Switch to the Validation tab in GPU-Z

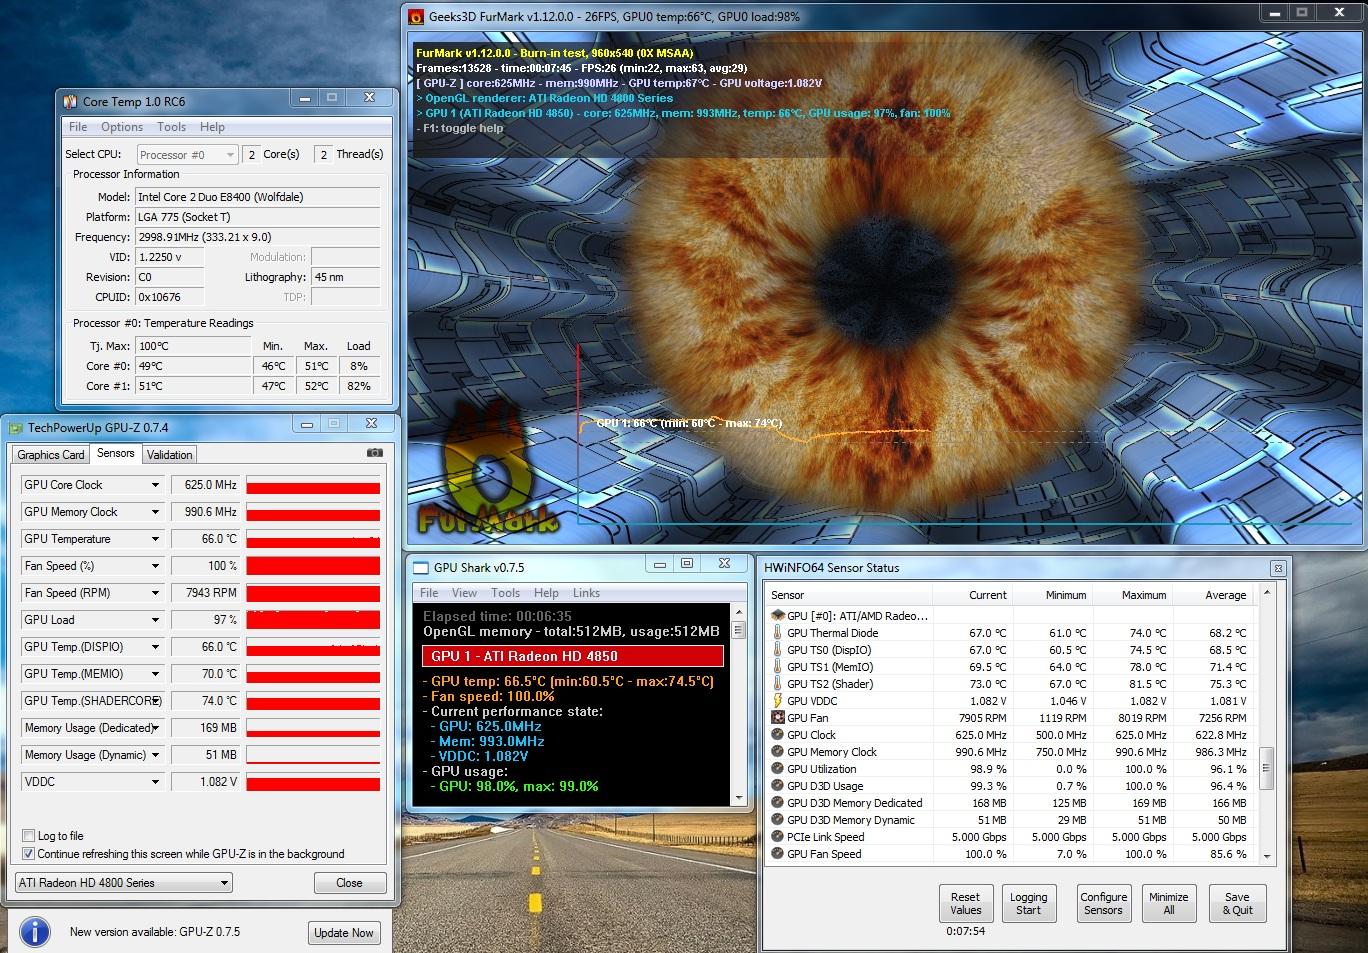pyautogui.click(x=169, y=455)
